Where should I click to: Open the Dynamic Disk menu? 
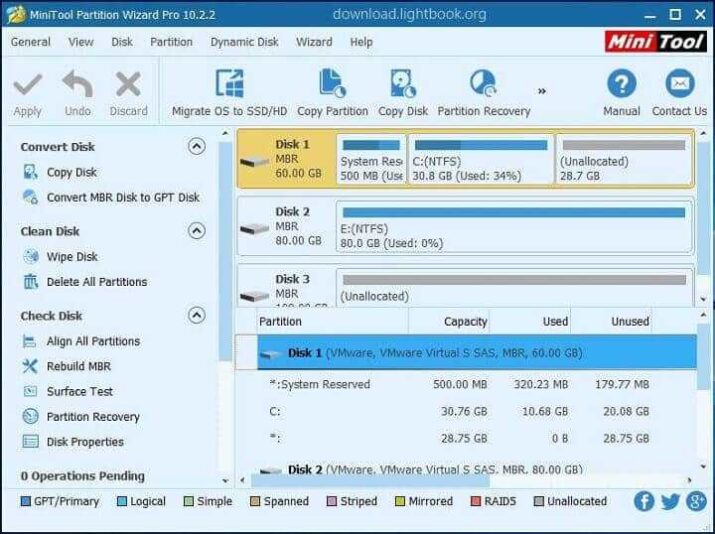pyautogui.click(x=244, y=42)
